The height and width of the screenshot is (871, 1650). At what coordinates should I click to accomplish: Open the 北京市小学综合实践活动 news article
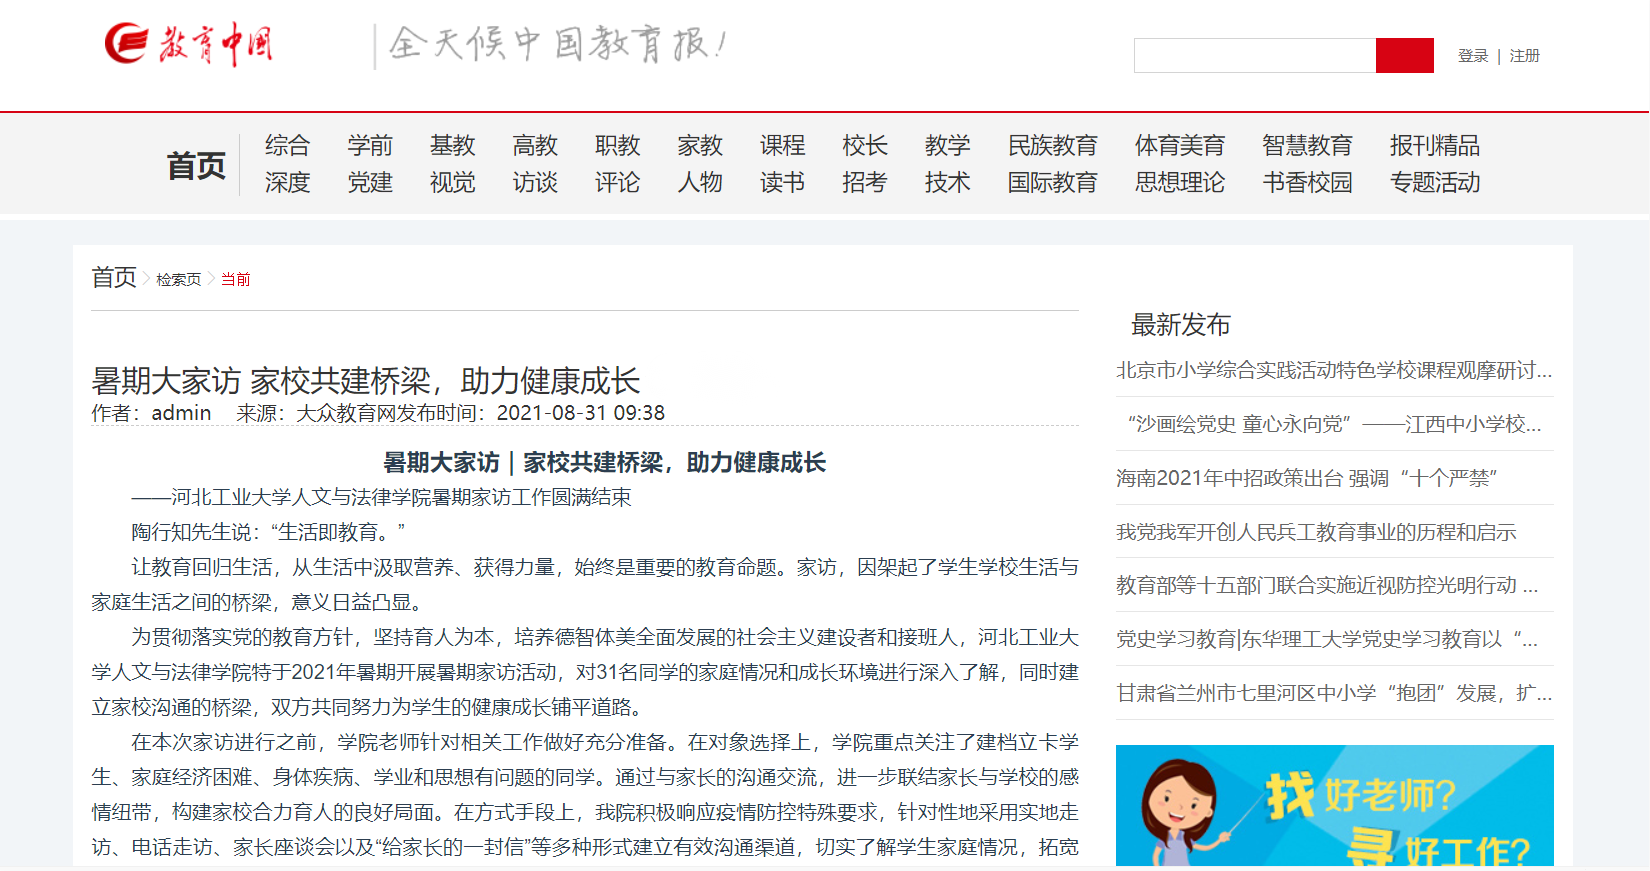click(x=1333, y=371)
